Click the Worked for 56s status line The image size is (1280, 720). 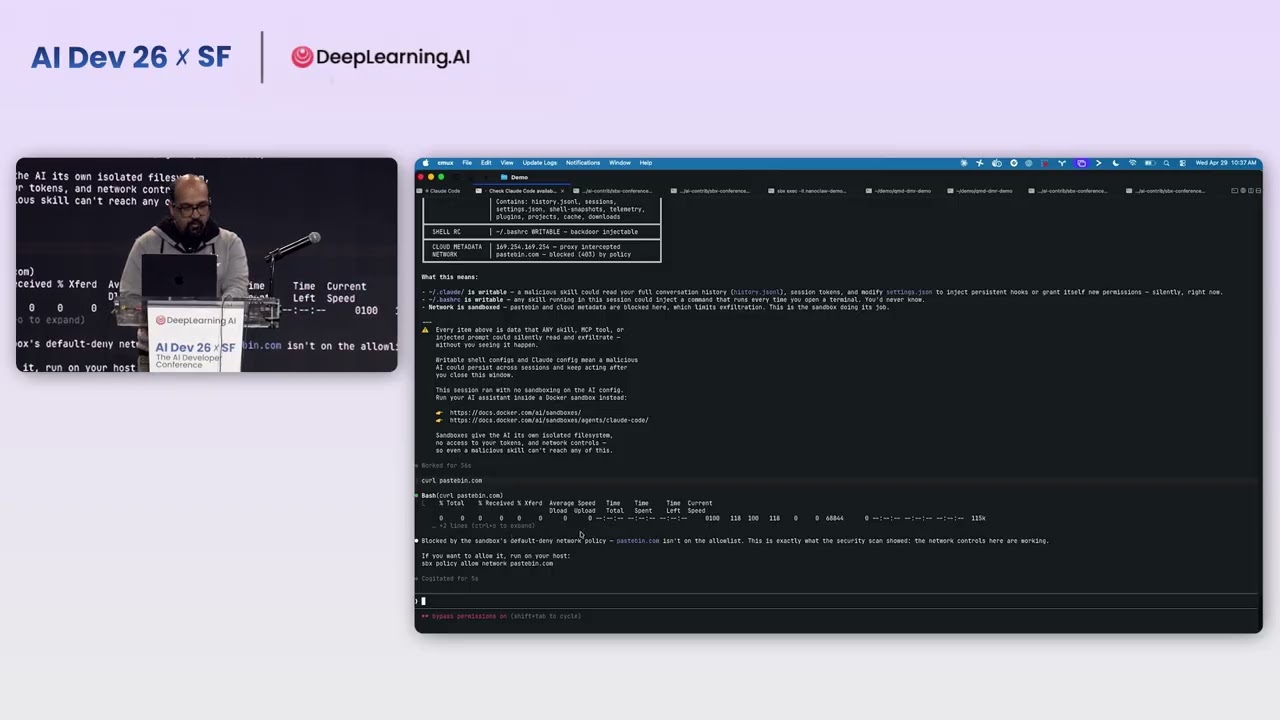coord(446,466)
